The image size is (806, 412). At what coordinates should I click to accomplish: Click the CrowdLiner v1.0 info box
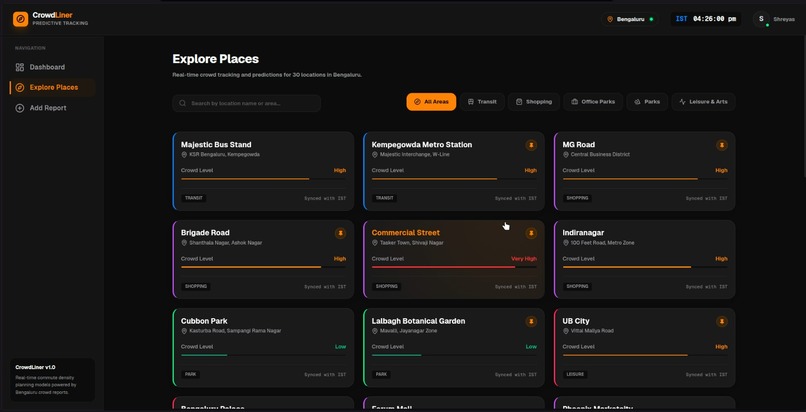pyautogui.click(x=52, y=380)
